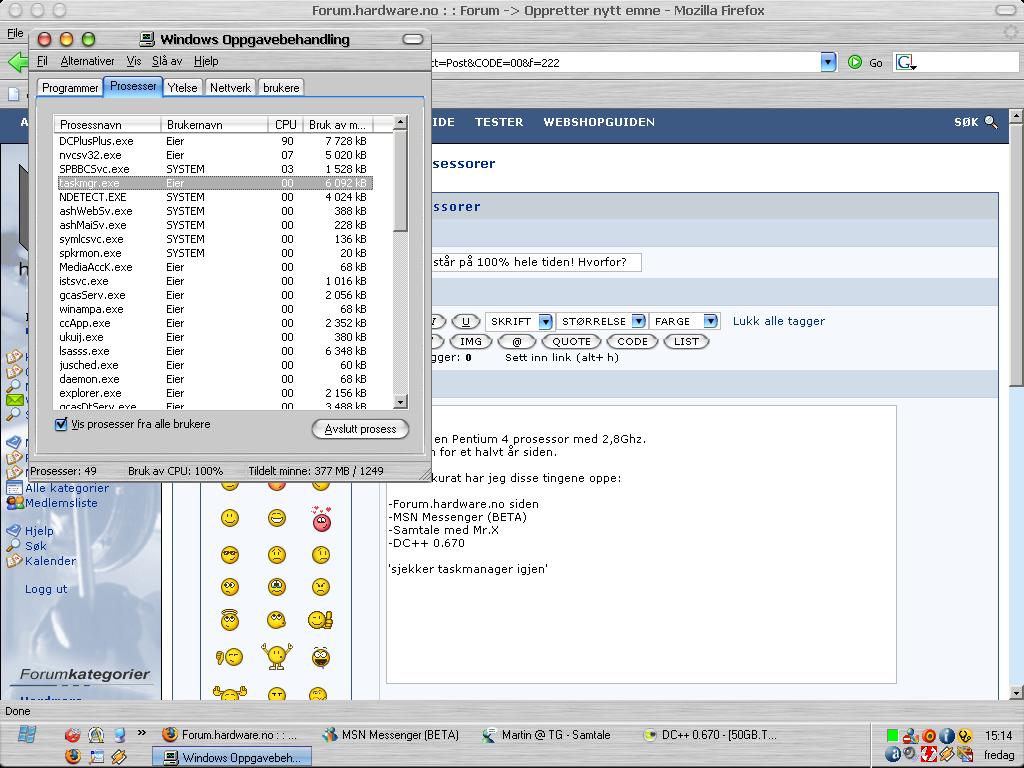
Task: Insert the wide-mouth laughing emoticon
Action: pos(321,657)
